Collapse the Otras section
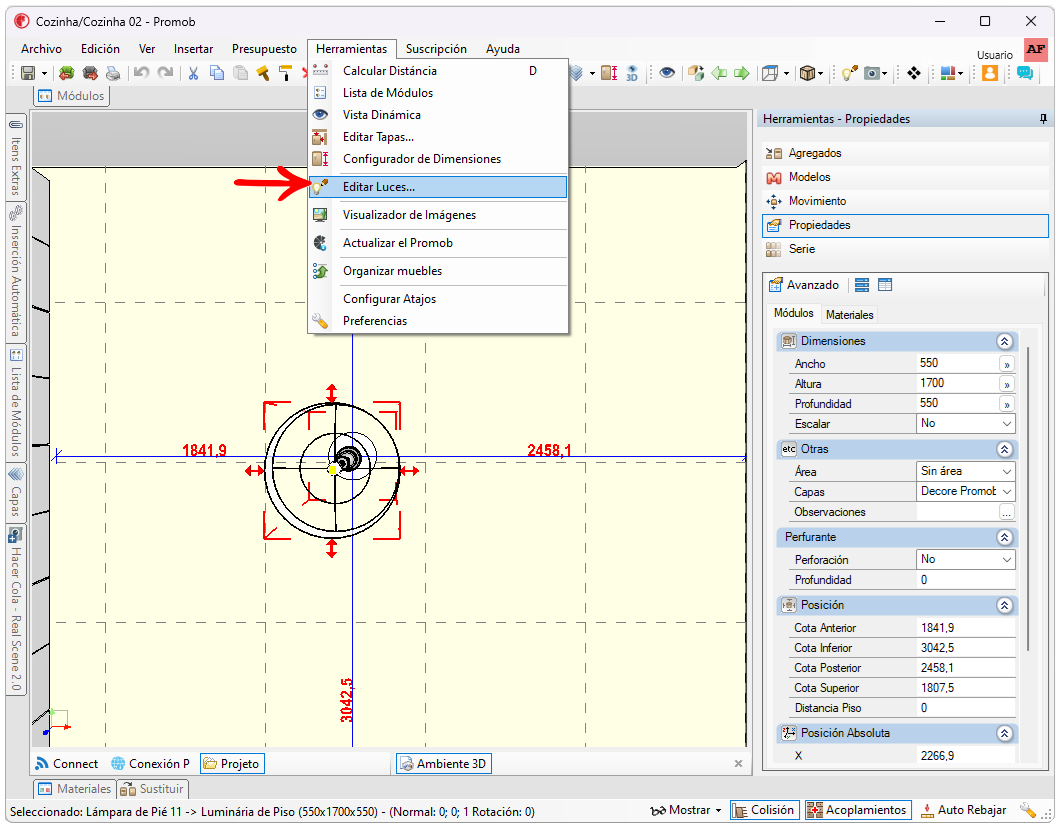The image size is (1060, 830). point(1004,449)
